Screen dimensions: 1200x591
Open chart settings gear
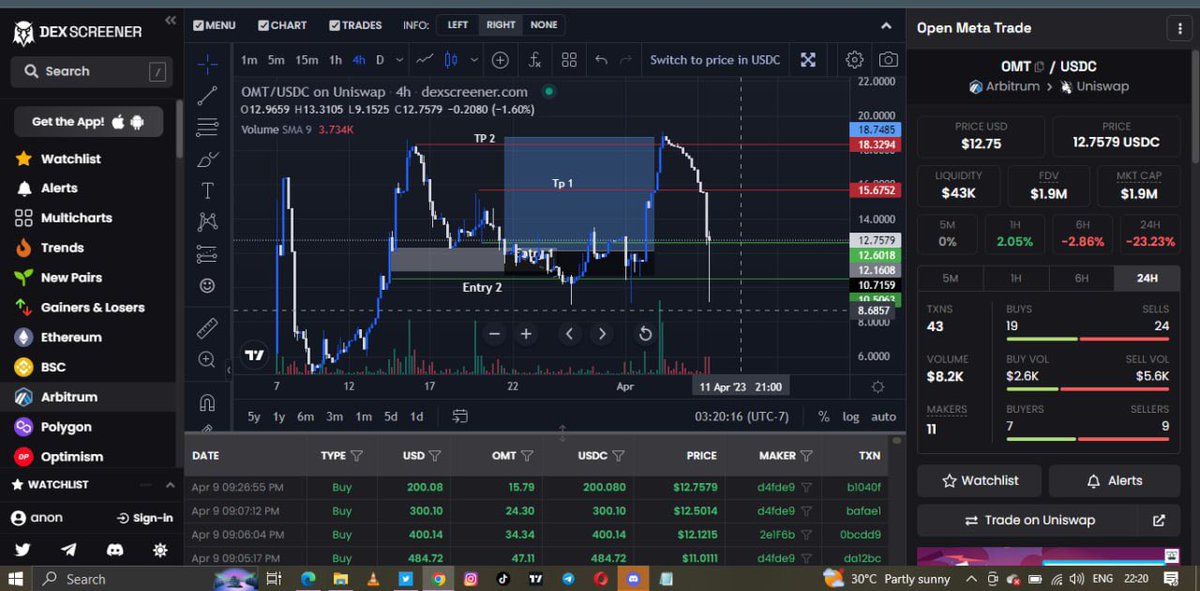[x=855, y=60]
